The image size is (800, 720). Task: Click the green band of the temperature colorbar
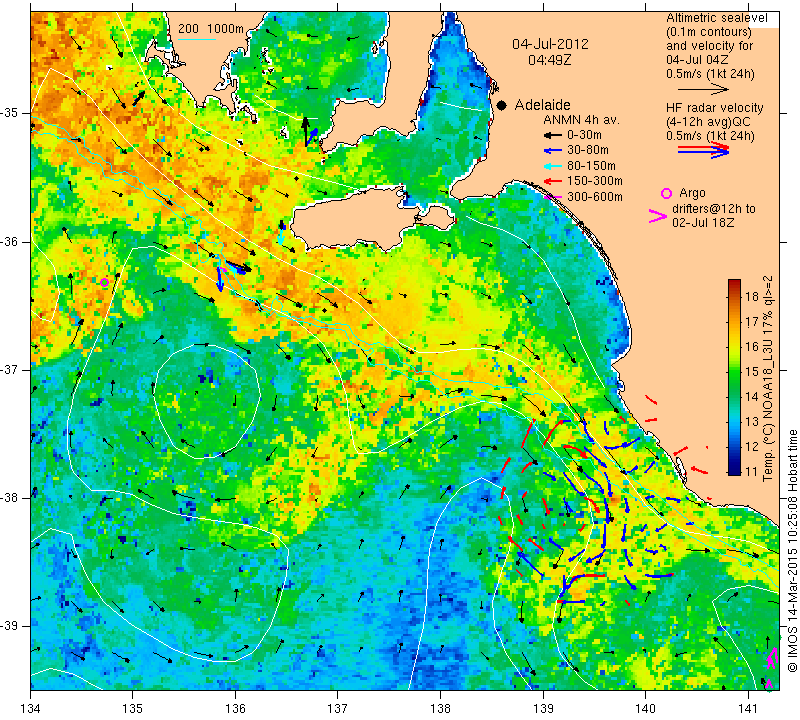[x=734, y=378]
